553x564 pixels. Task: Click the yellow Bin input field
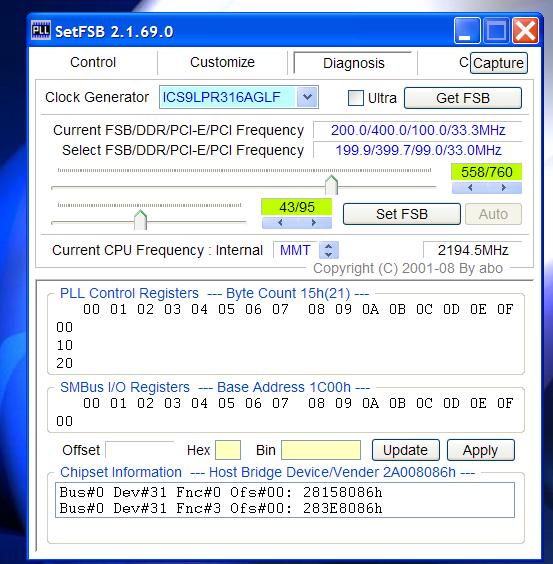coord(321,450)
